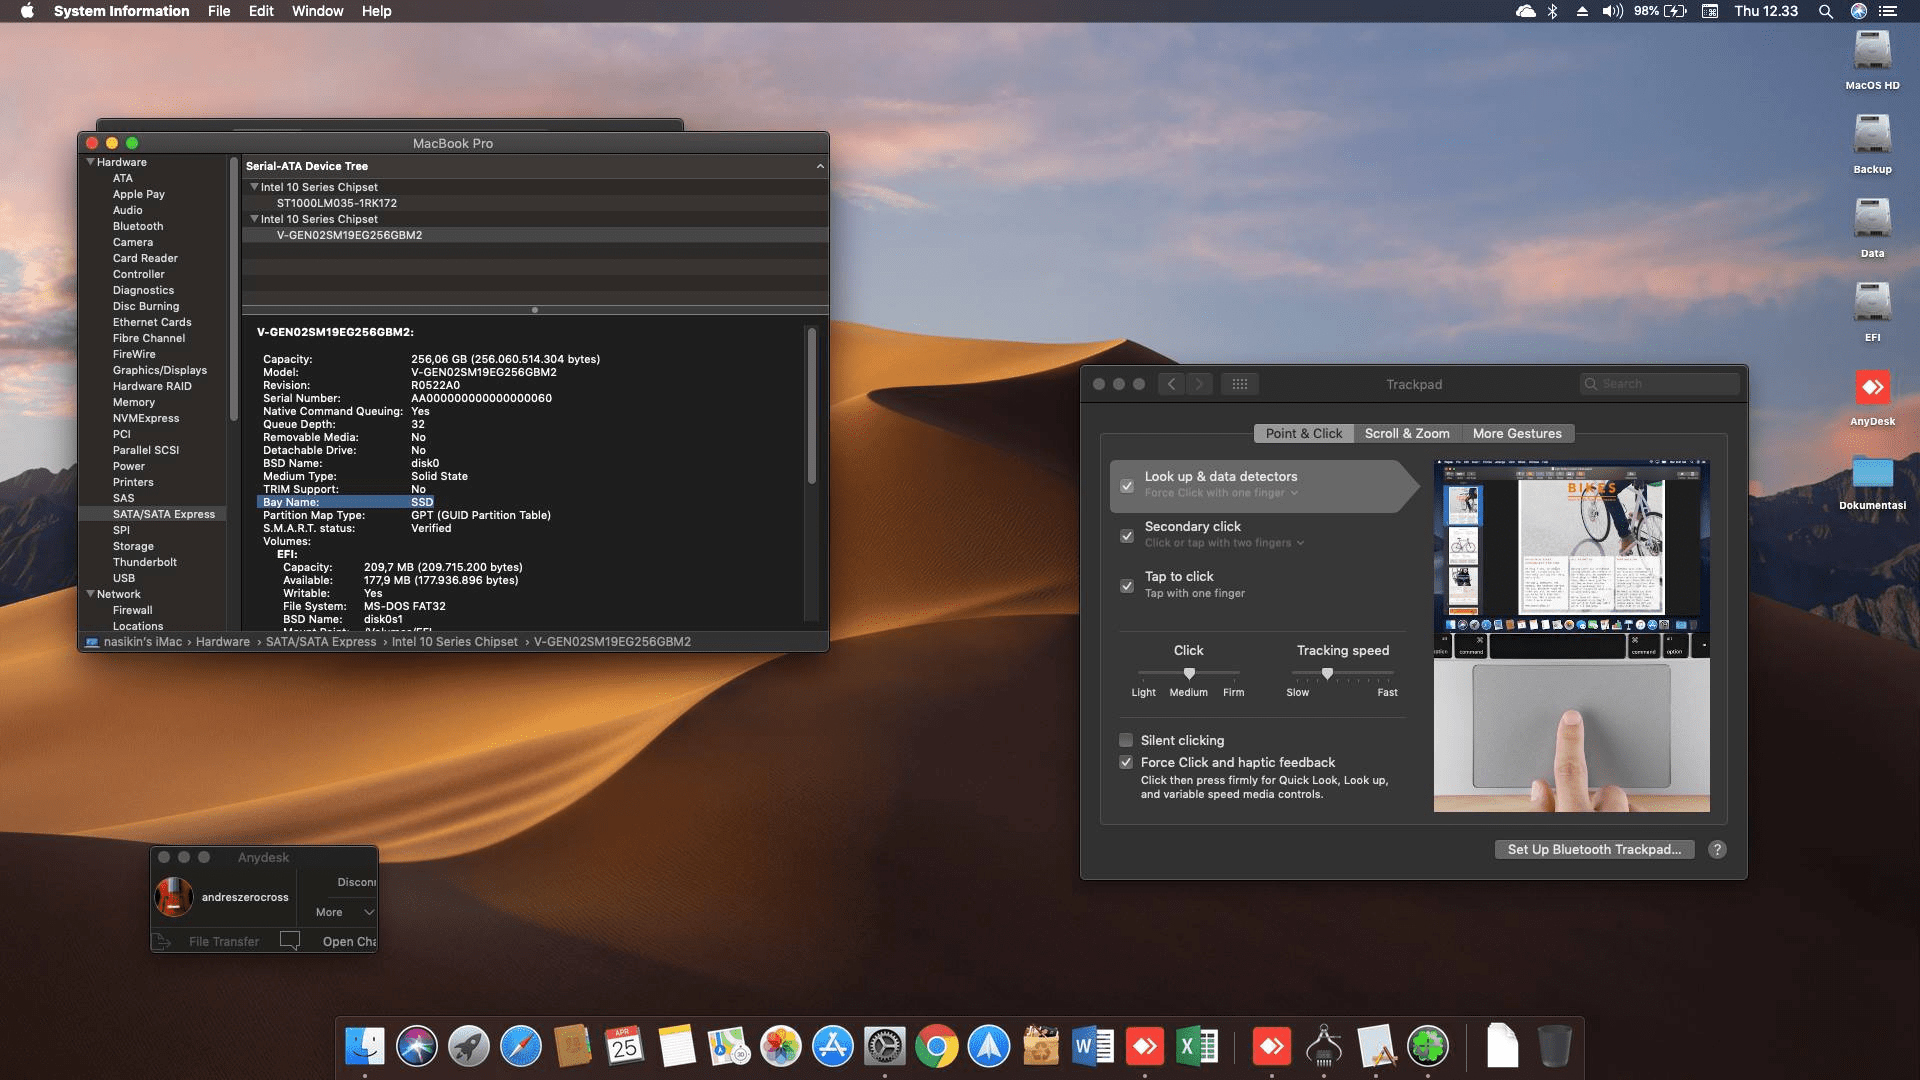Click the Trackpad gesture preview video
Viewport: 1920px width, 1080px height.
point(1571,636)
